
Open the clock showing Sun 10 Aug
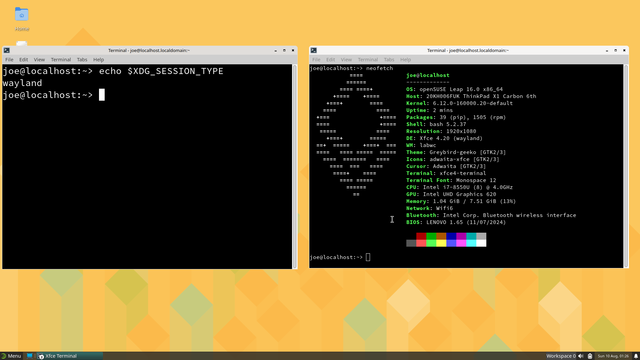(613, 356)
